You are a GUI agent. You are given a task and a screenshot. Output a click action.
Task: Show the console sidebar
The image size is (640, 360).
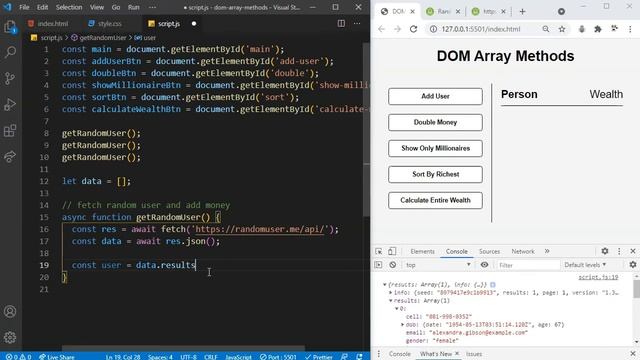tap(378, 265)
